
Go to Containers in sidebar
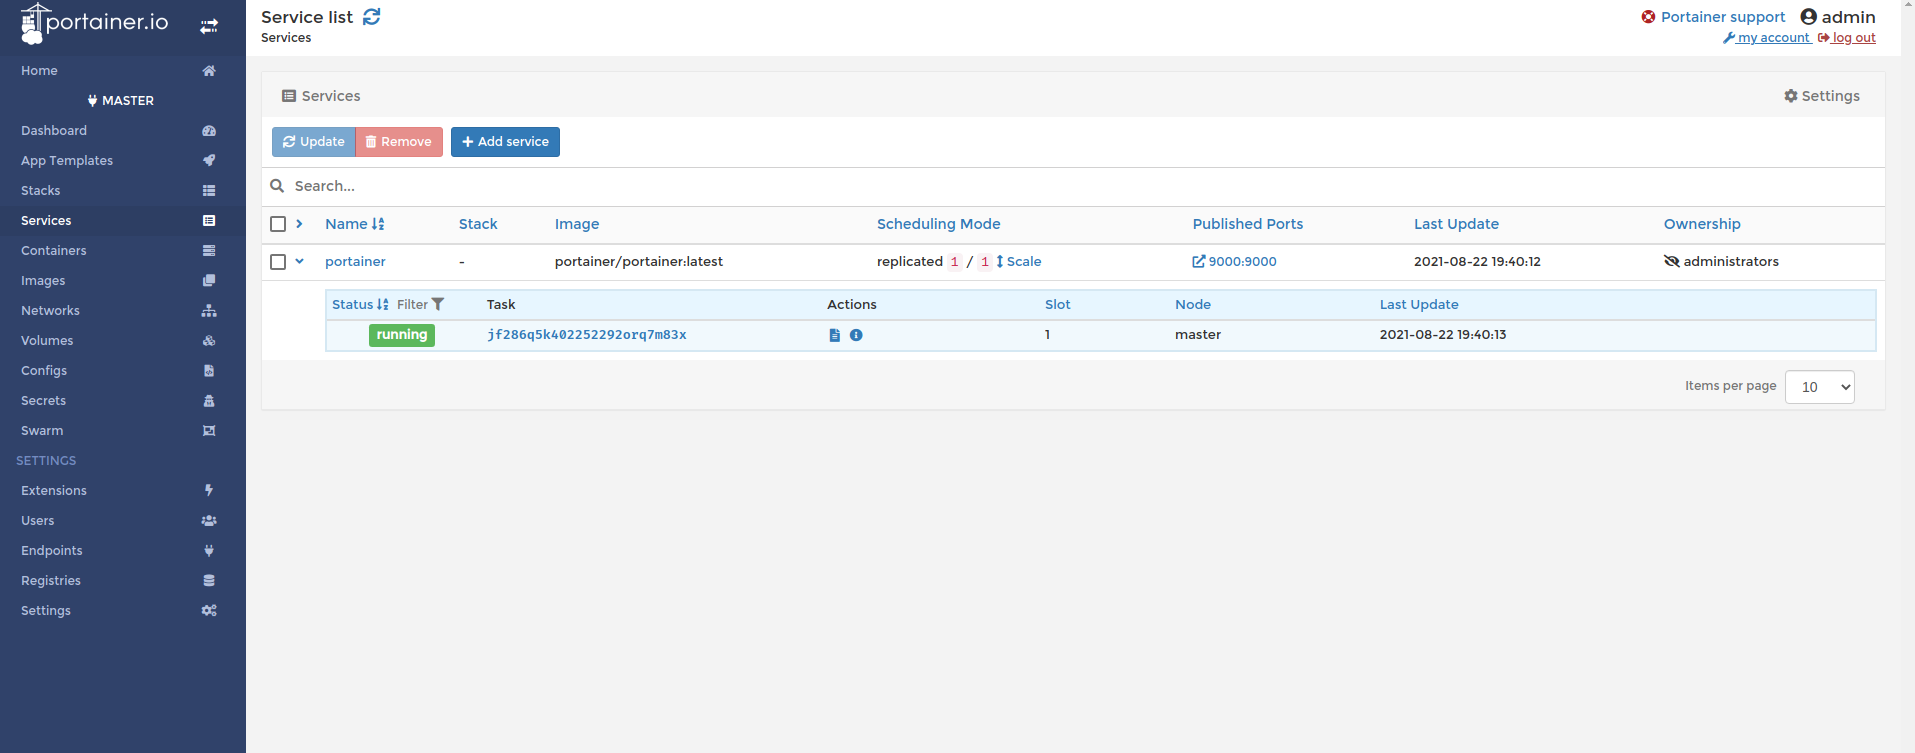[x=54, y=251]
